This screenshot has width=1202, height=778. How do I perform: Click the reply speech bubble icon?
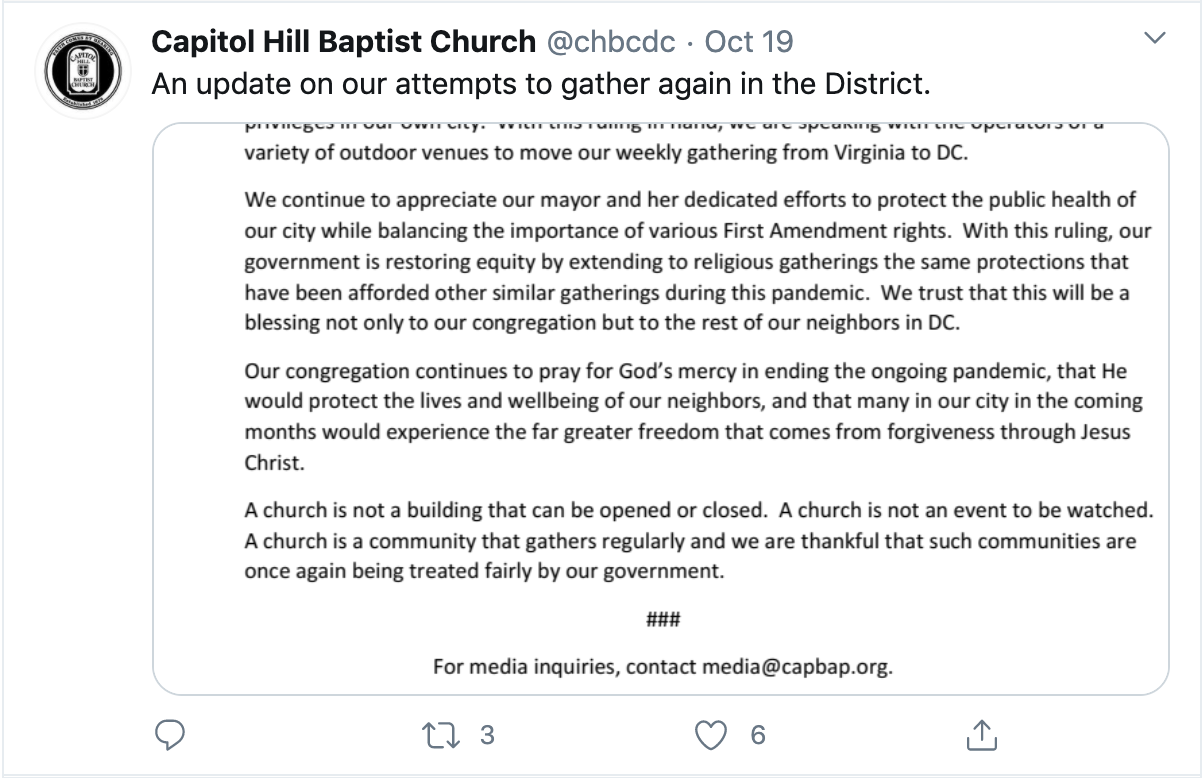[x=171, y=736]
